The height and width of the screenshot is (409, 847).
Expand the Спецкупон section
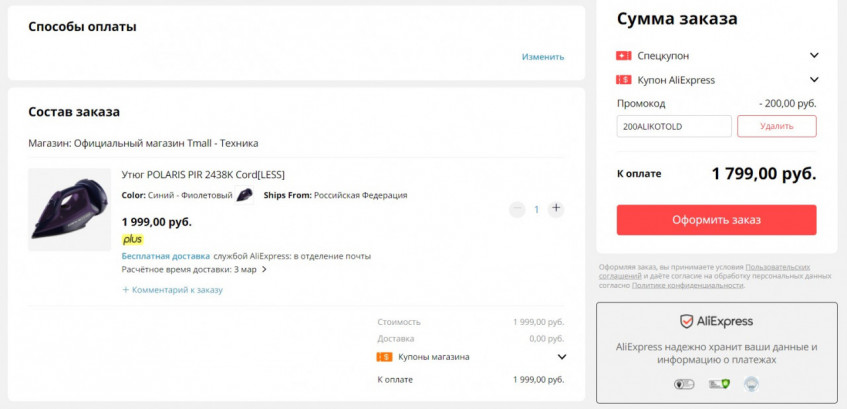click(814, 56)
